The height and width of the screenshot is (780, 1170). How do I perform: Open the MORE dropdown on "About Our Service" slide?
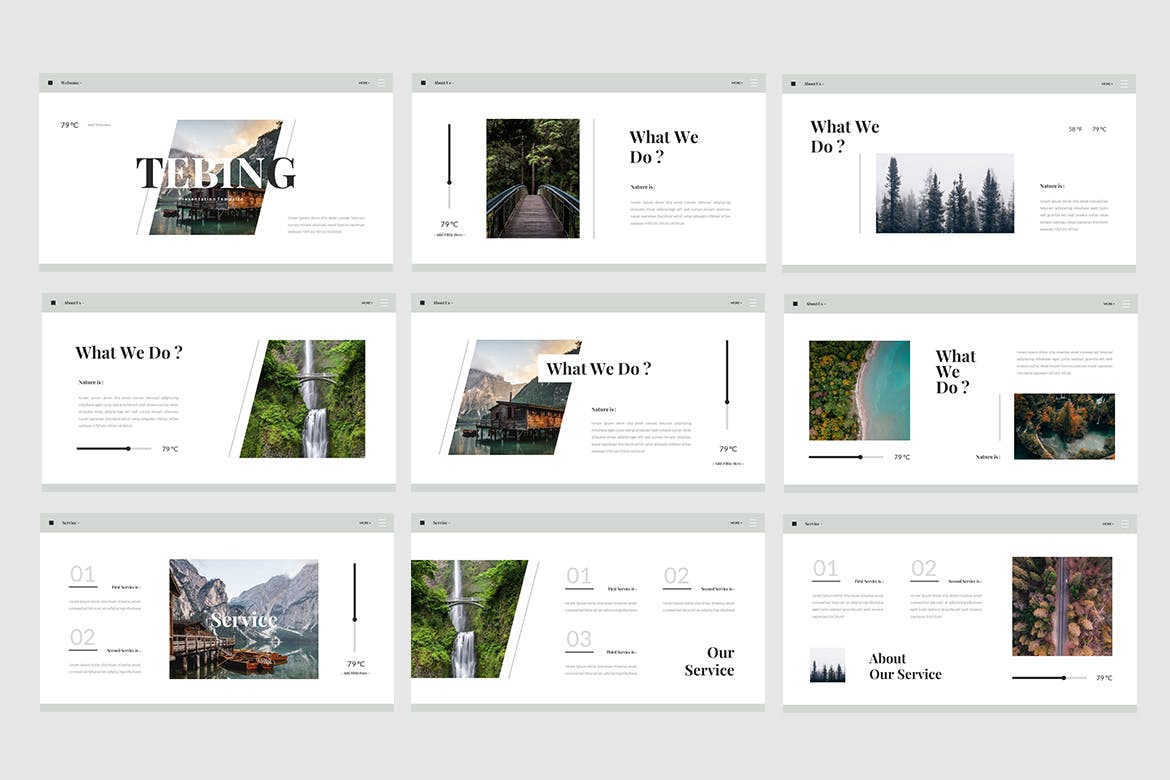click(x=1107, y=523)
